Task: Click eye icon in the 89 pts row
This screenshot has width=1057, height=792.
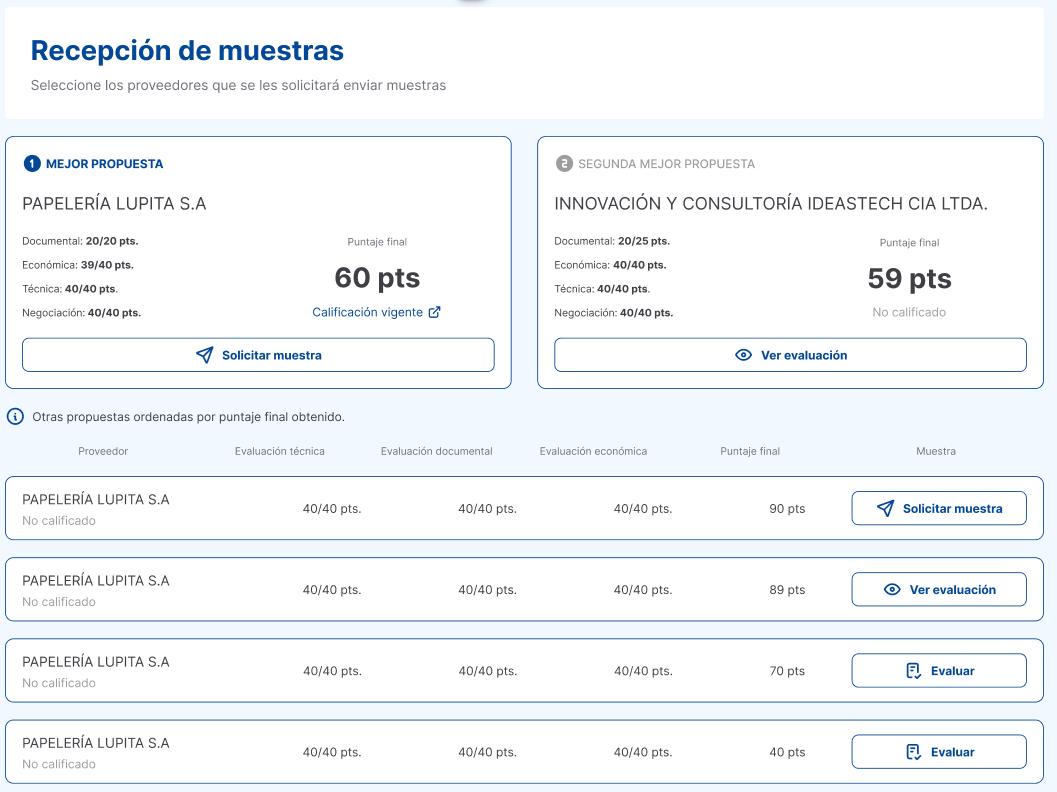Action: click(x=893, y=590)
